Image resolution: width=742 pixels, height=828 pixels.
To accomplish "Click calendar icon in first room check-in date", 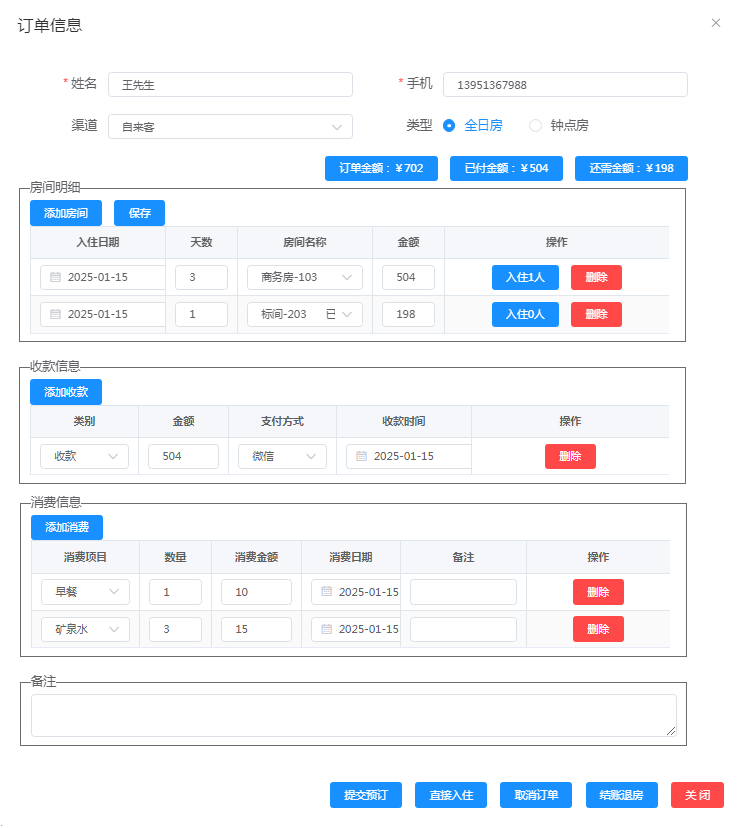I will 55,277.
